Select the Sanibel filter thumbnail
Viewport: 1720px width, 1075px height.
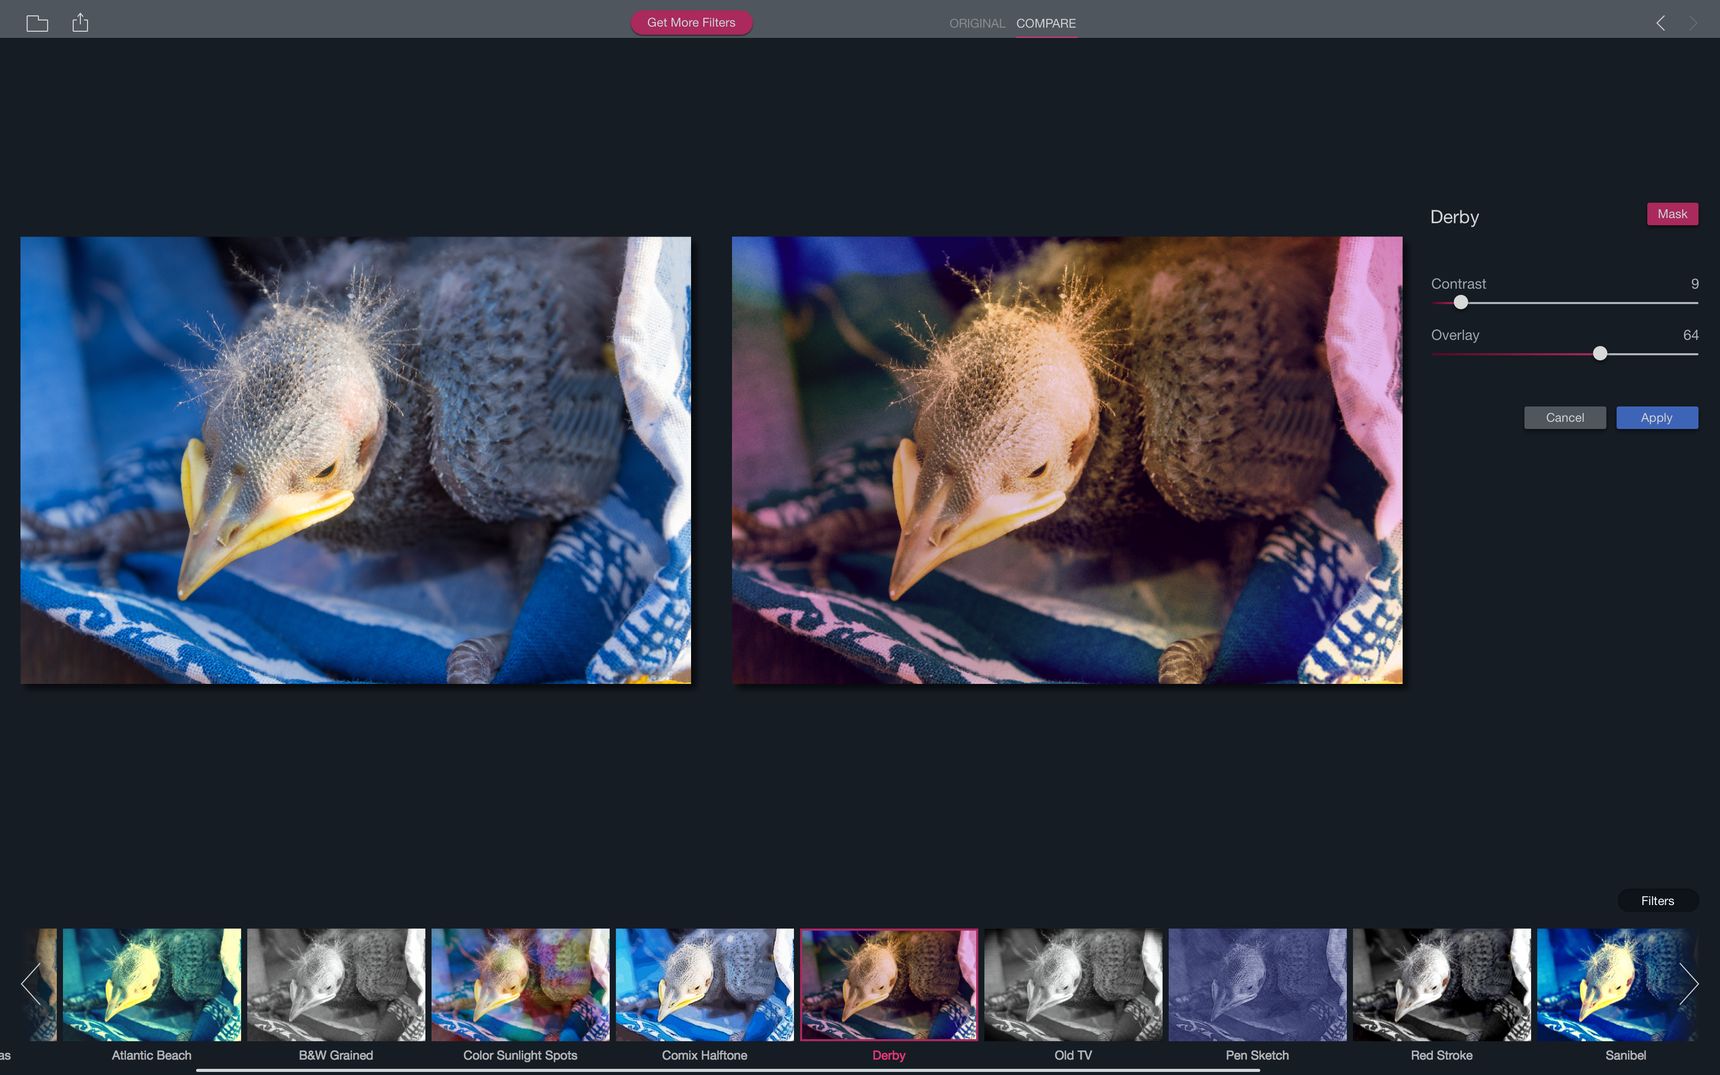pyautogui.click(x=1617, y=985)
